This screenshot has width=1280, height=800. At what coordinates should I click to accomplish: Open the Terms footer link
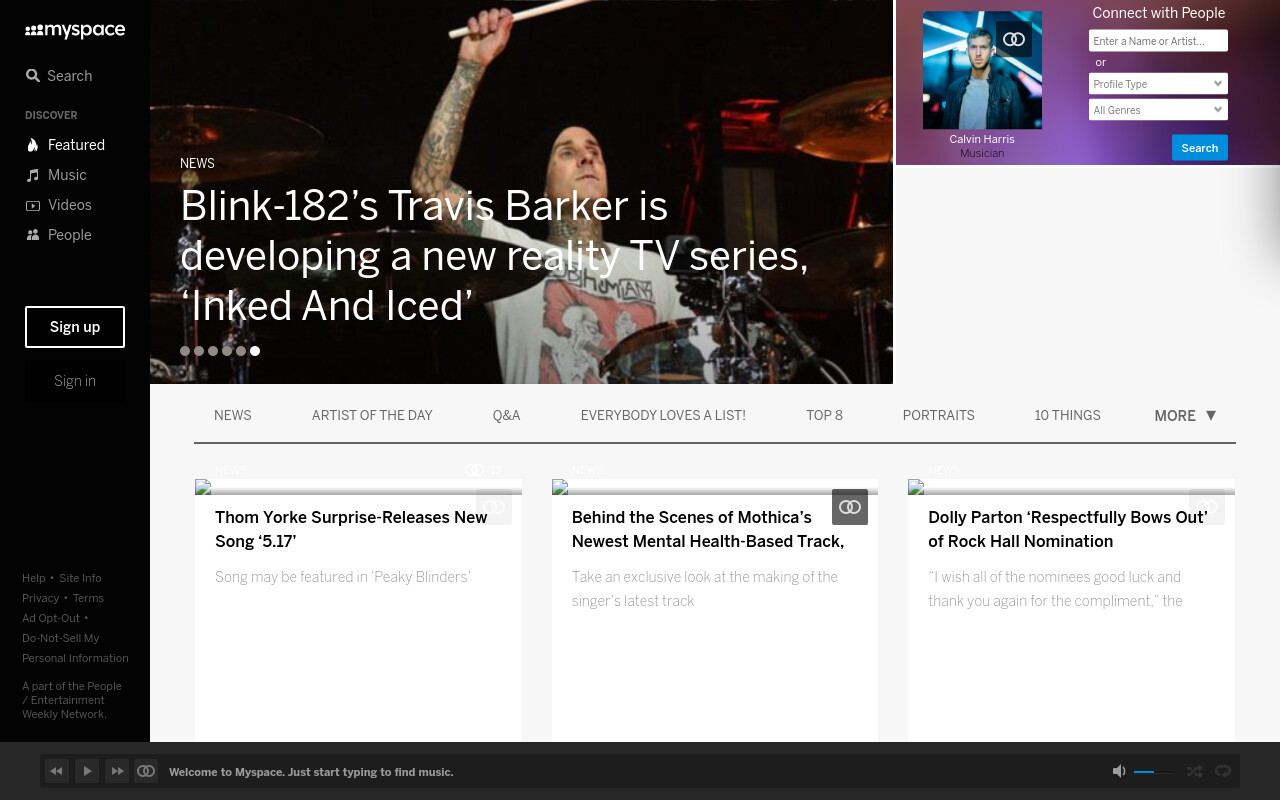pyautogui.click(x=88, y=598)
